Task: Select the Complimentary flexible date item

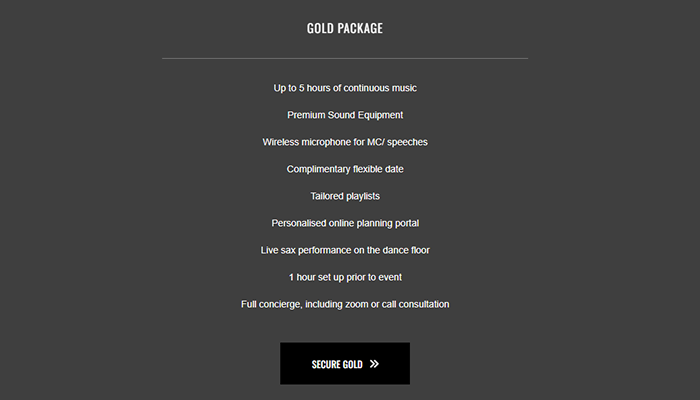Action: (345, 169)
